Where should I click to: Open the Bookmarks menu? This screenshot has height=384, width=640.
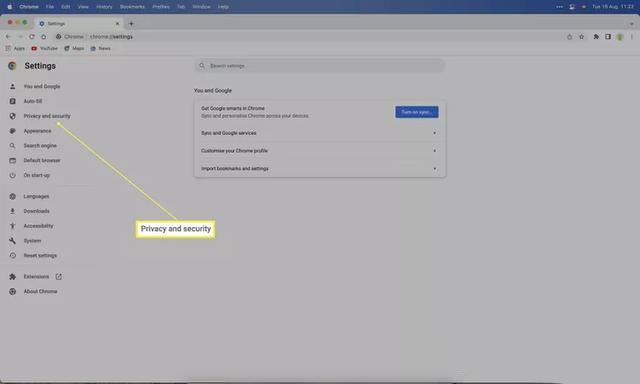(x=132, y=7)
